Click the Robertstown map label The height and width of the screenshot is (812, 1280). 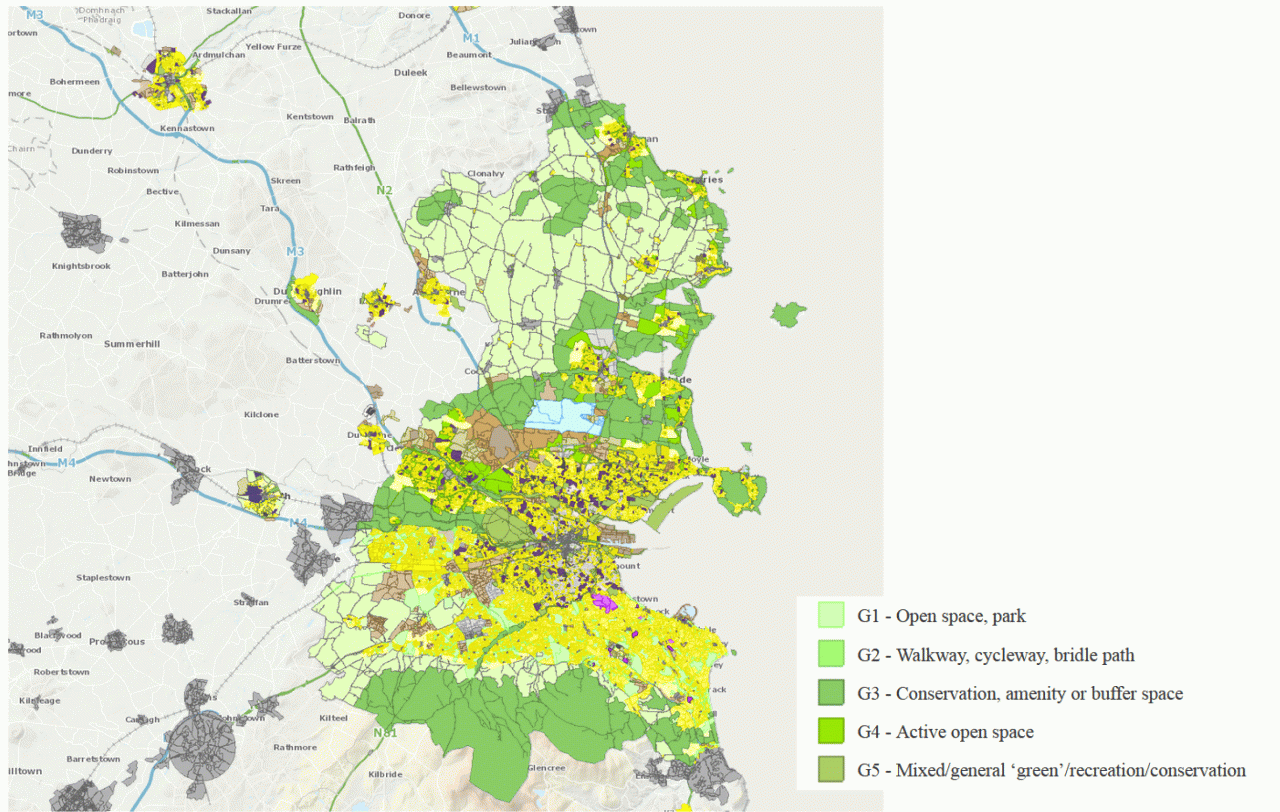62,672
